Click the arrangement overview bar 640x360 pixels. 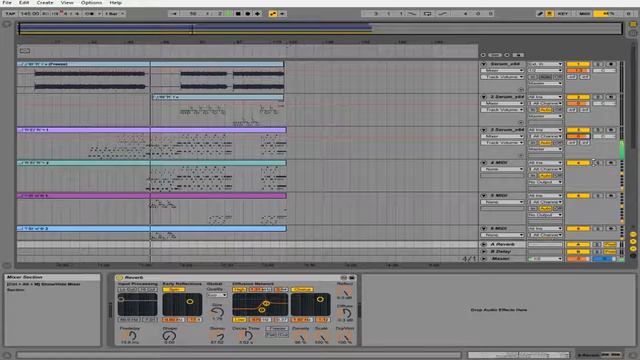pos(320,29)
